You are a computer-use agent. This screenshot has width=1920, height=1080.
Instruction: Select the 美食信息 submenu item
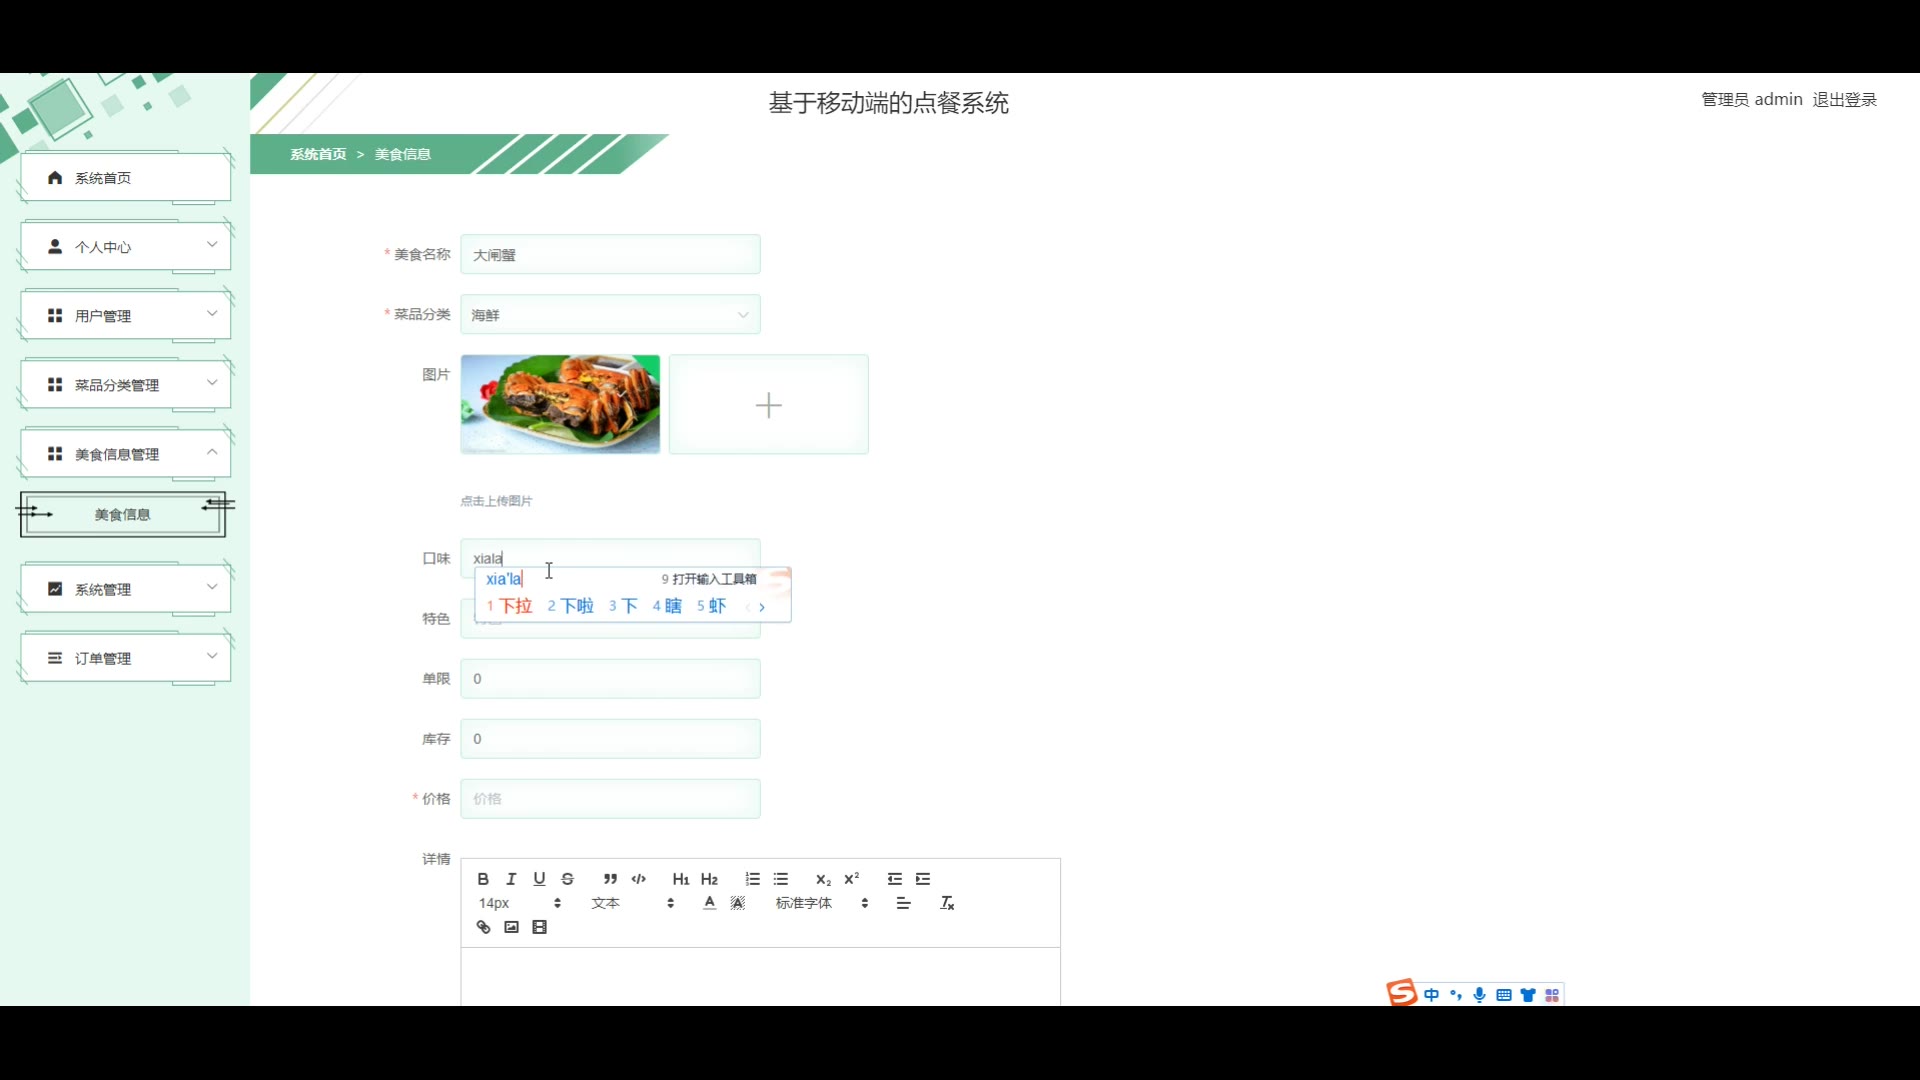[x=122, y=515]
